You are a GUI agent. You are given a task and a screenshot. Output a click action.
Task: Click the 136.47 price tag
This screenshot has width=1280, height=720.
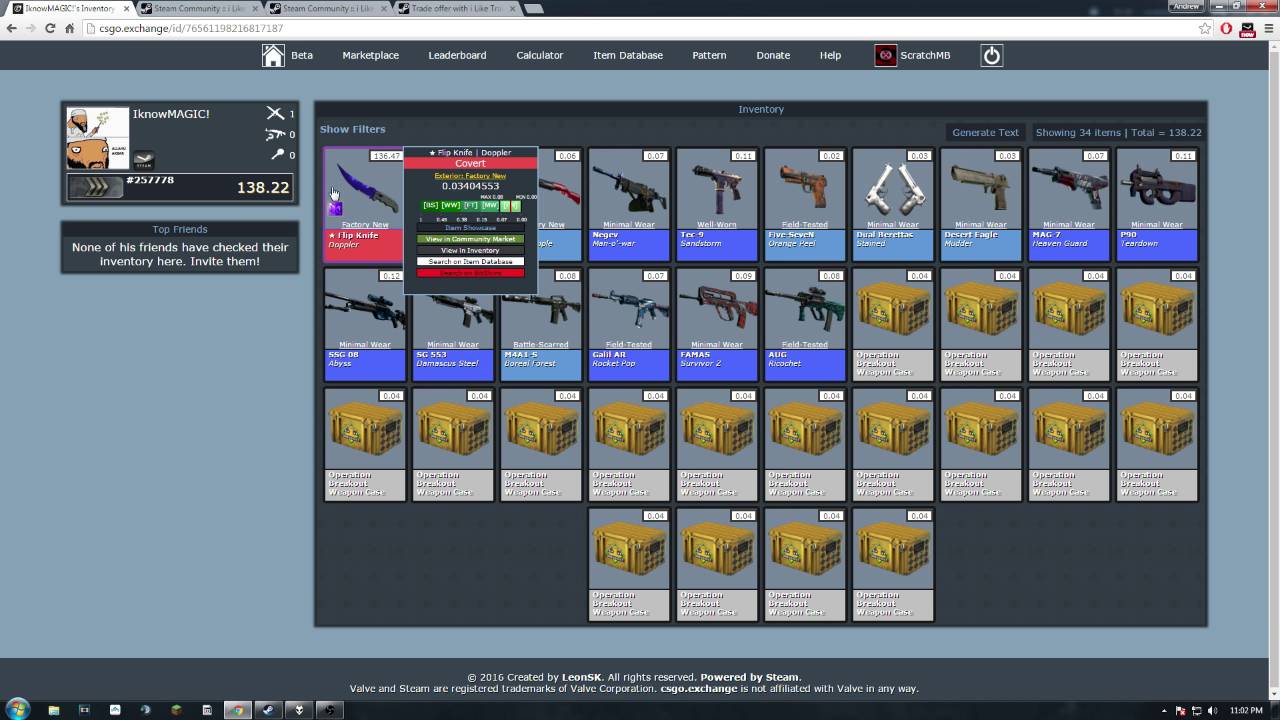pyautogui.click(x=386, y=156)
